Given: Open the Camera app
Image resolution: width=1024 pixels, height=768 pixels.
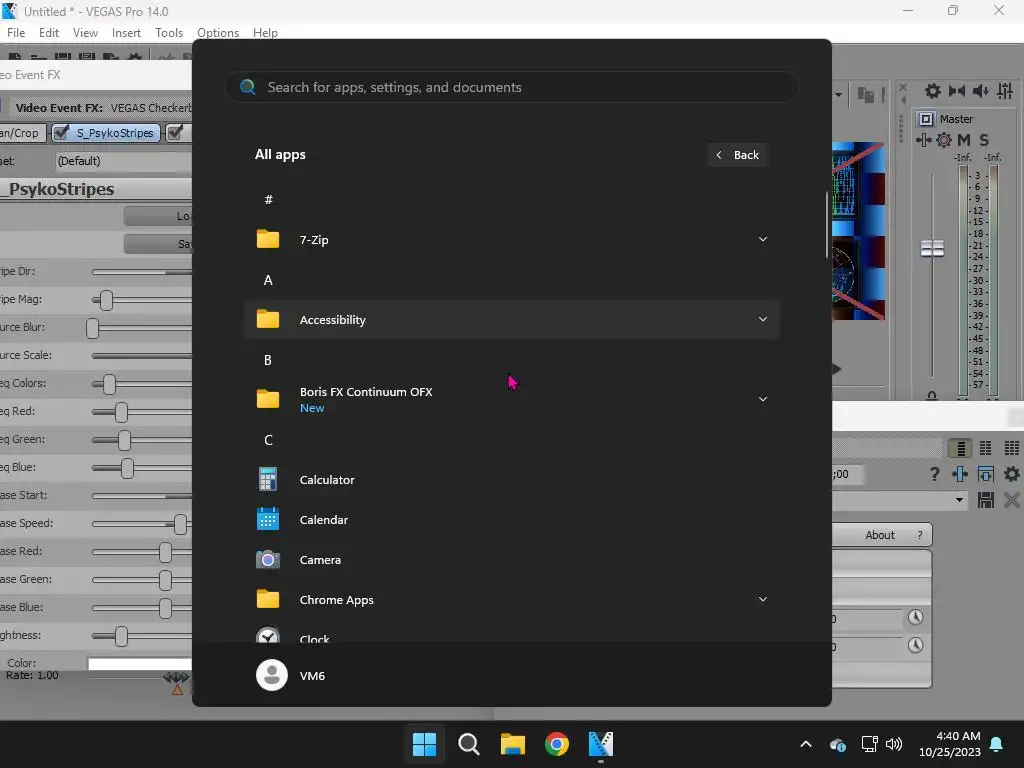Looking at the screenshot, I should pyautogui.click(x=511, y=560).
